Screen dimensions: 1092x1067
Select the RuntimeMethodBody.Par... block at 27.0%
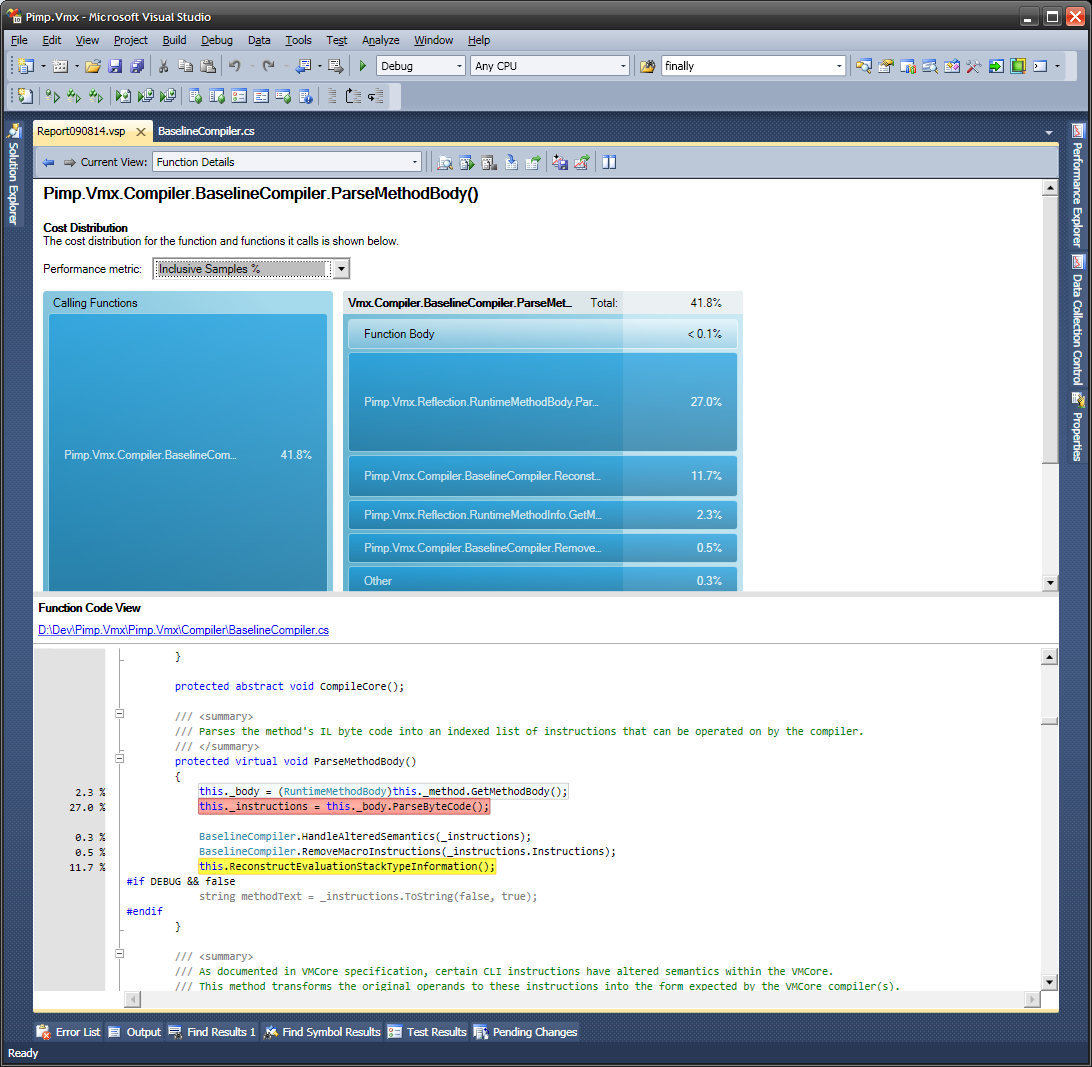pos(543,402)
